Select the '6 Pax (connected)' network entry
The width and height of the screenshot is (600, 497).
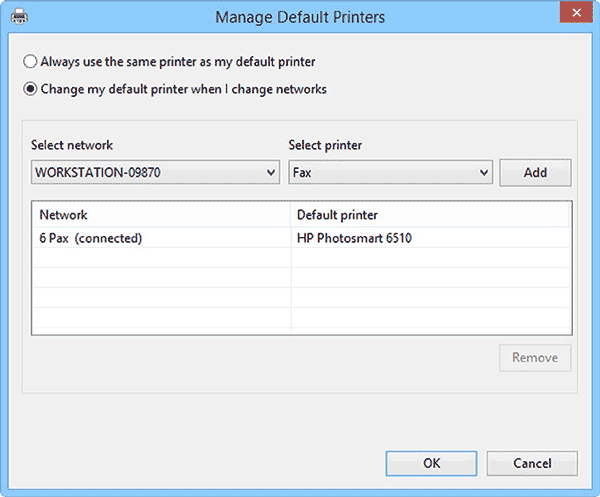coord(91,239)
